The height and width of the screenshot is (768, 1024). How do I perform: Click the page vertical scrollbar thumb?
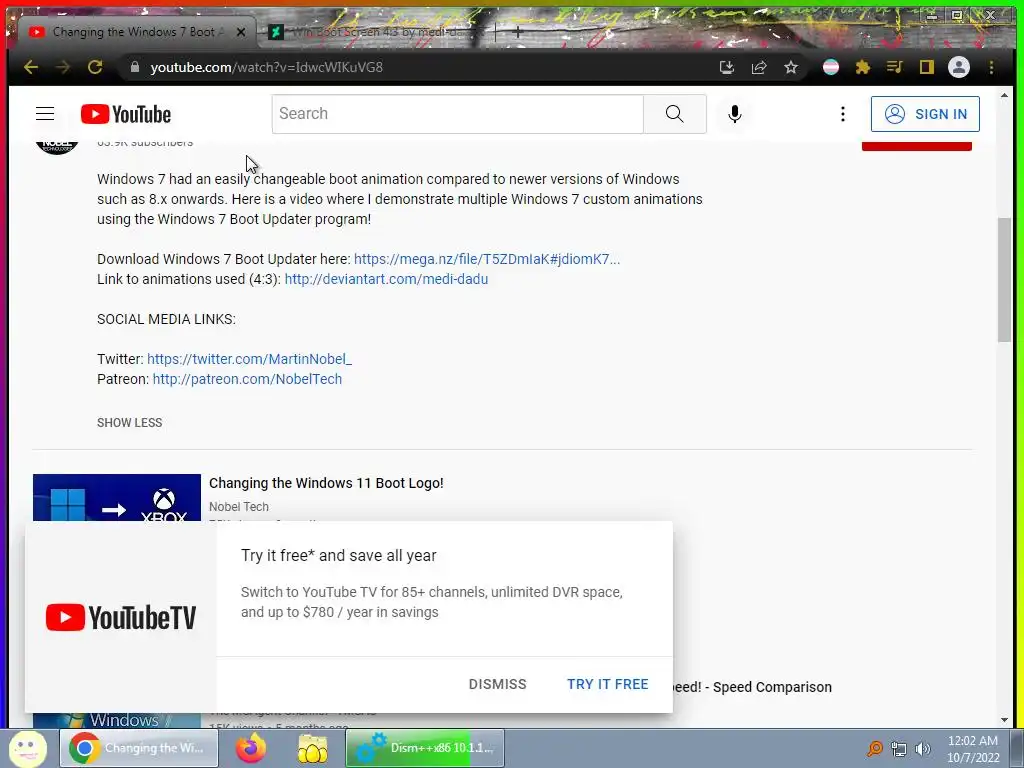(x=1004, y=280)
